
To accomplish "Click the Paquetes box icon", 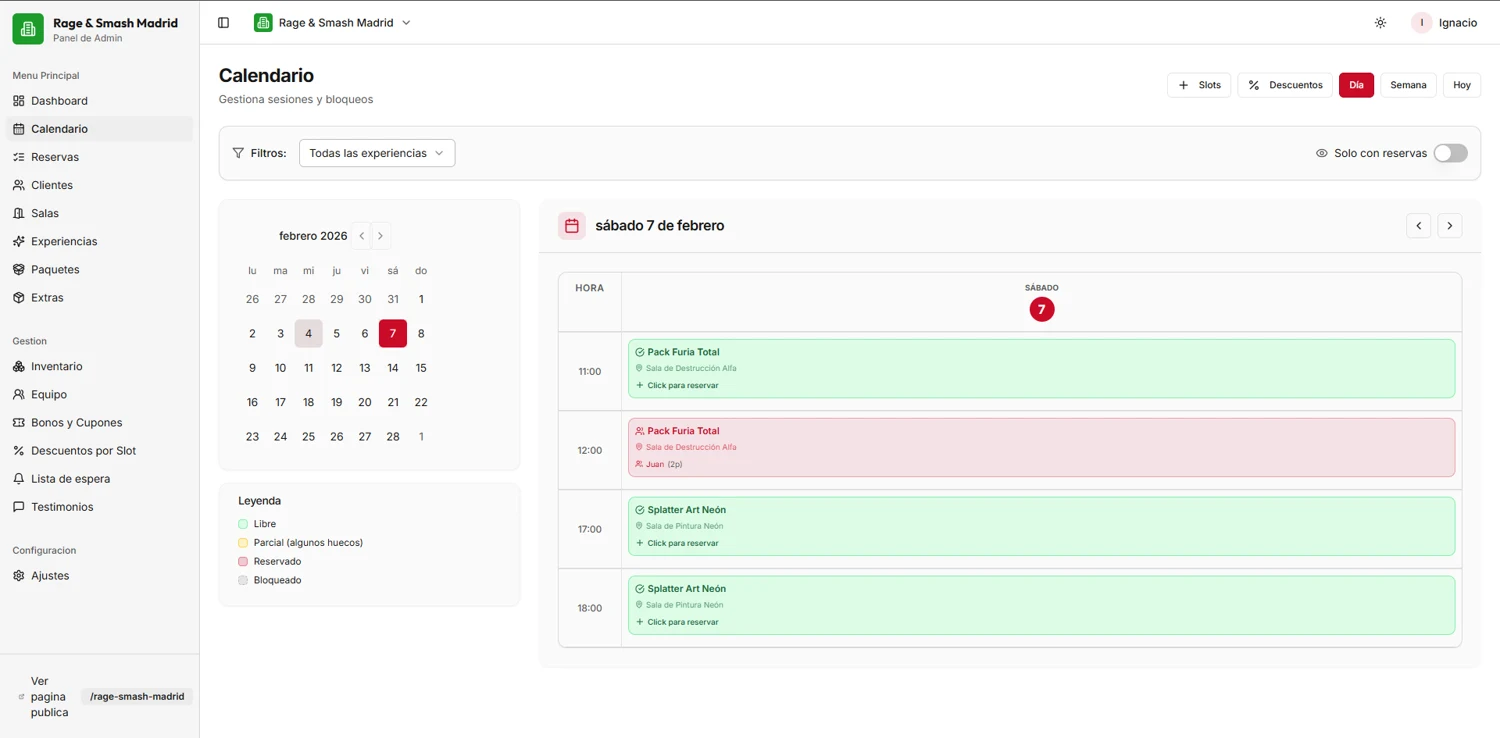I will (x=19, y=269).
